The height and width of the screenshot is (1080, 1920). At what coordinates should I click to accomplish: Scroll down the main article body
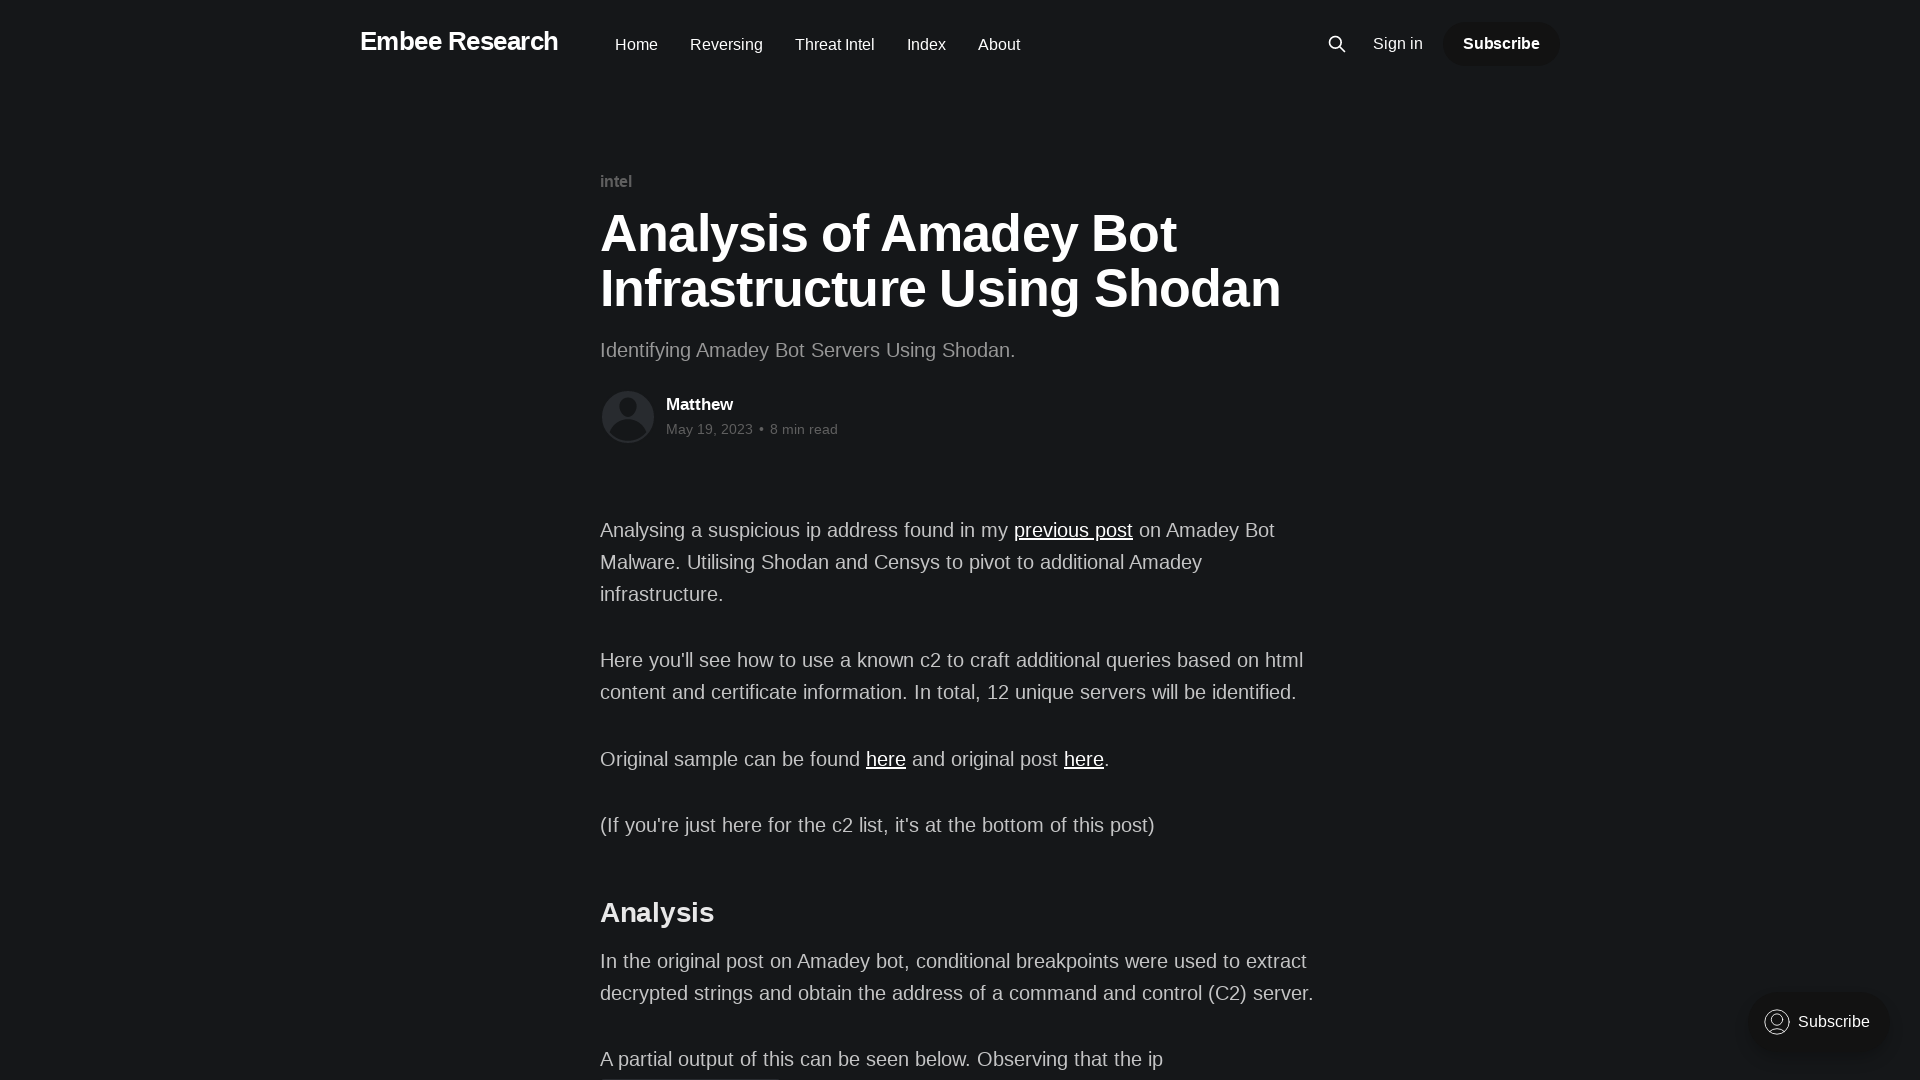[x=959, y=791]
